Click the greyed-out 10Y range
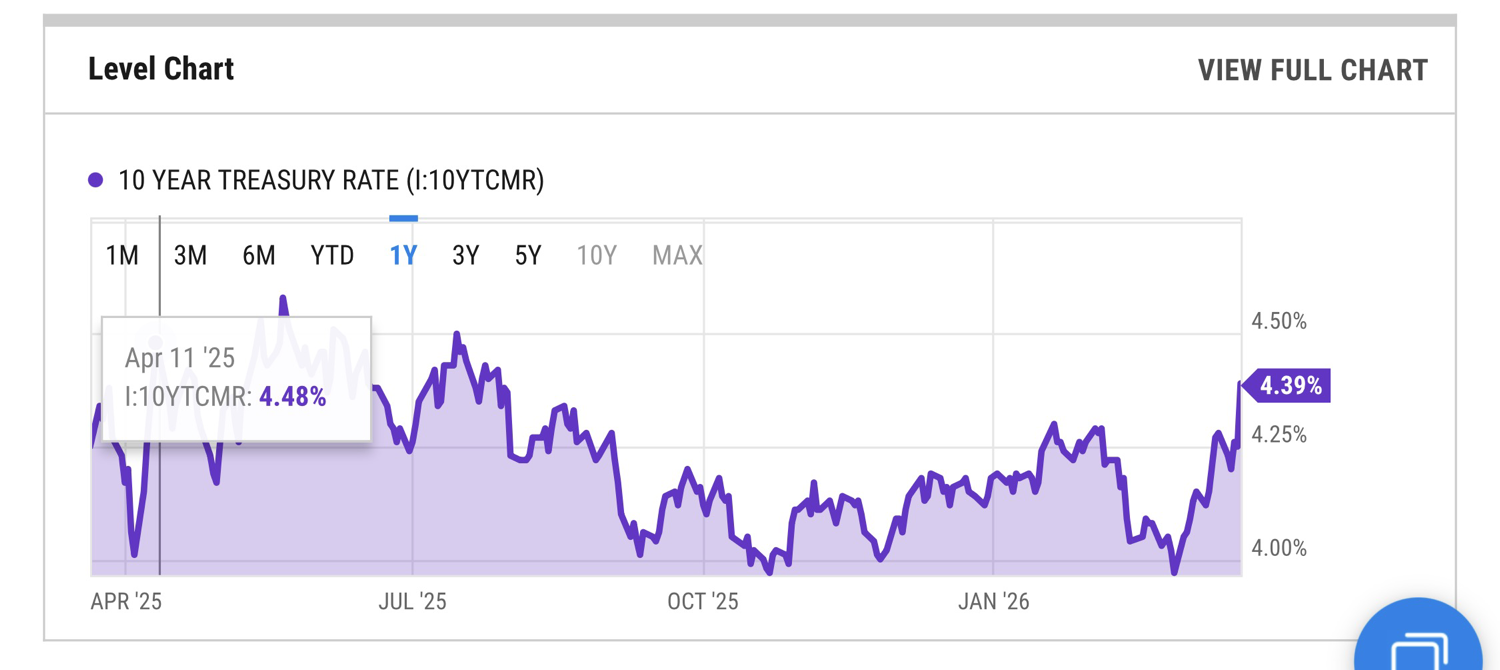The image size is (1500, 670). (x=596, y=256)
